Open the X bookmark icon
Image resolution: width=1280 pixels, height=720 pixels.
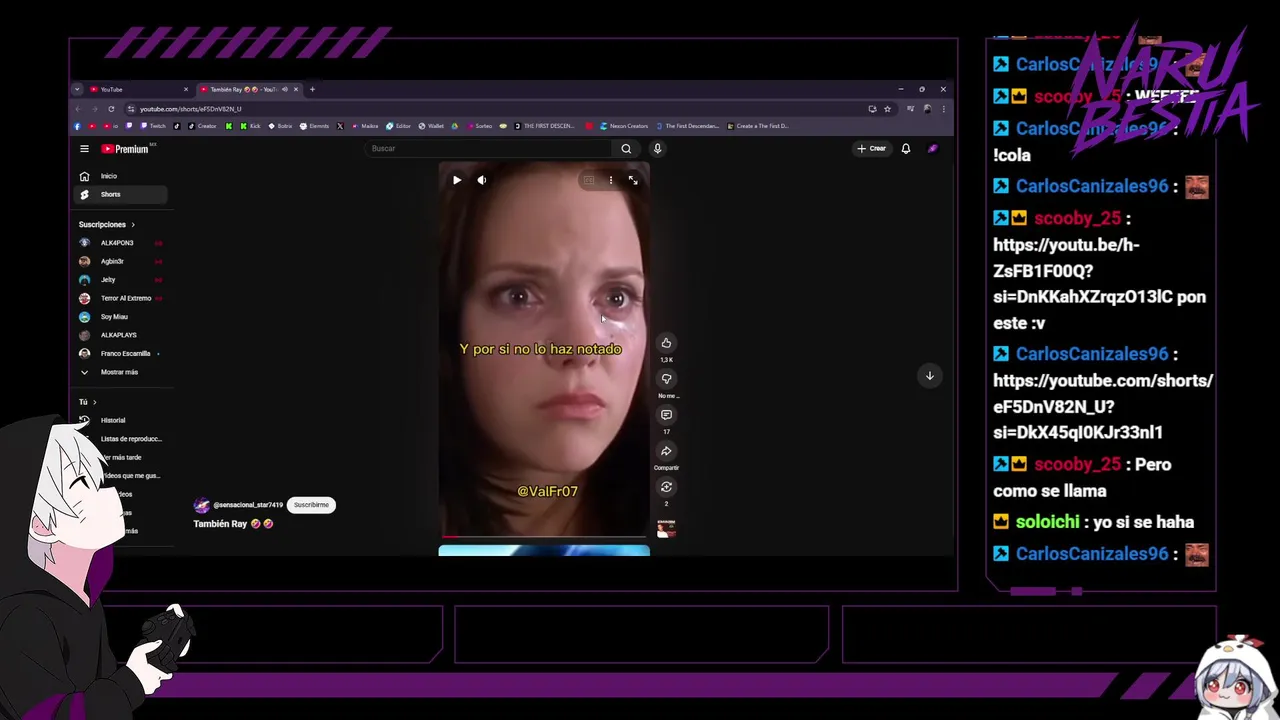(x=340, y=126)
